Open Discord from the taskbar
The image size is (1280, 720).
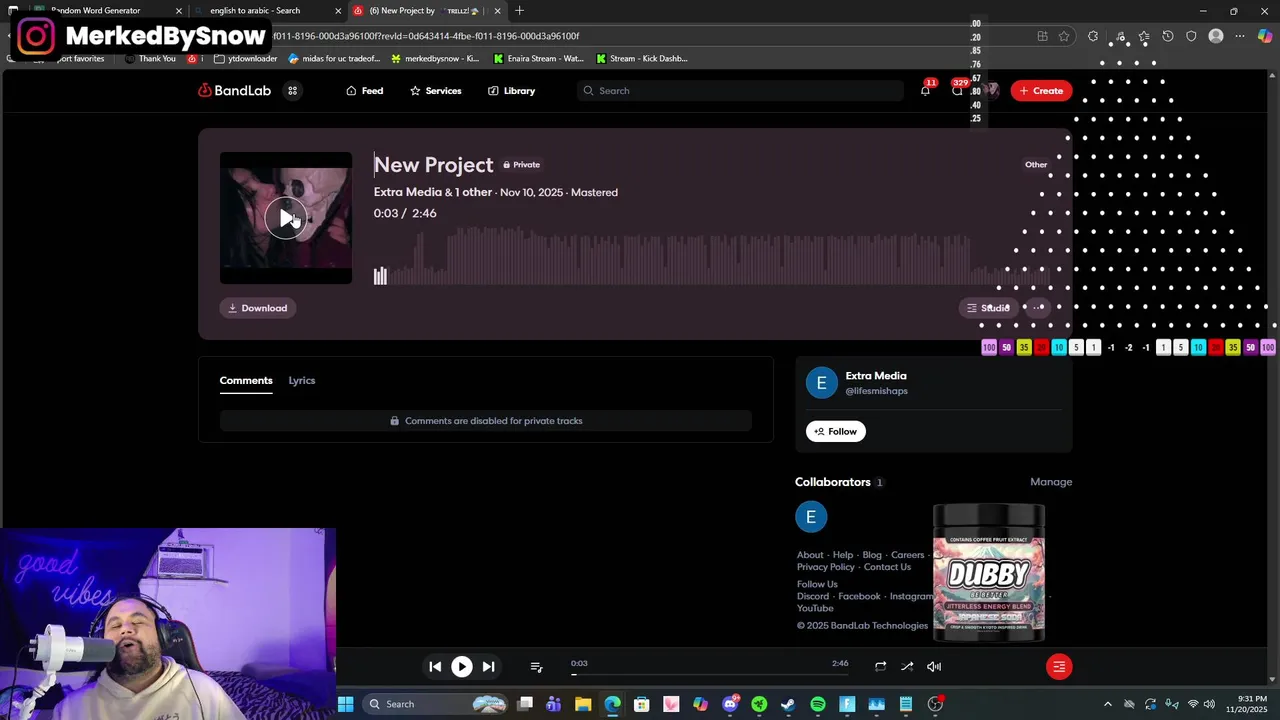[730, 704]
